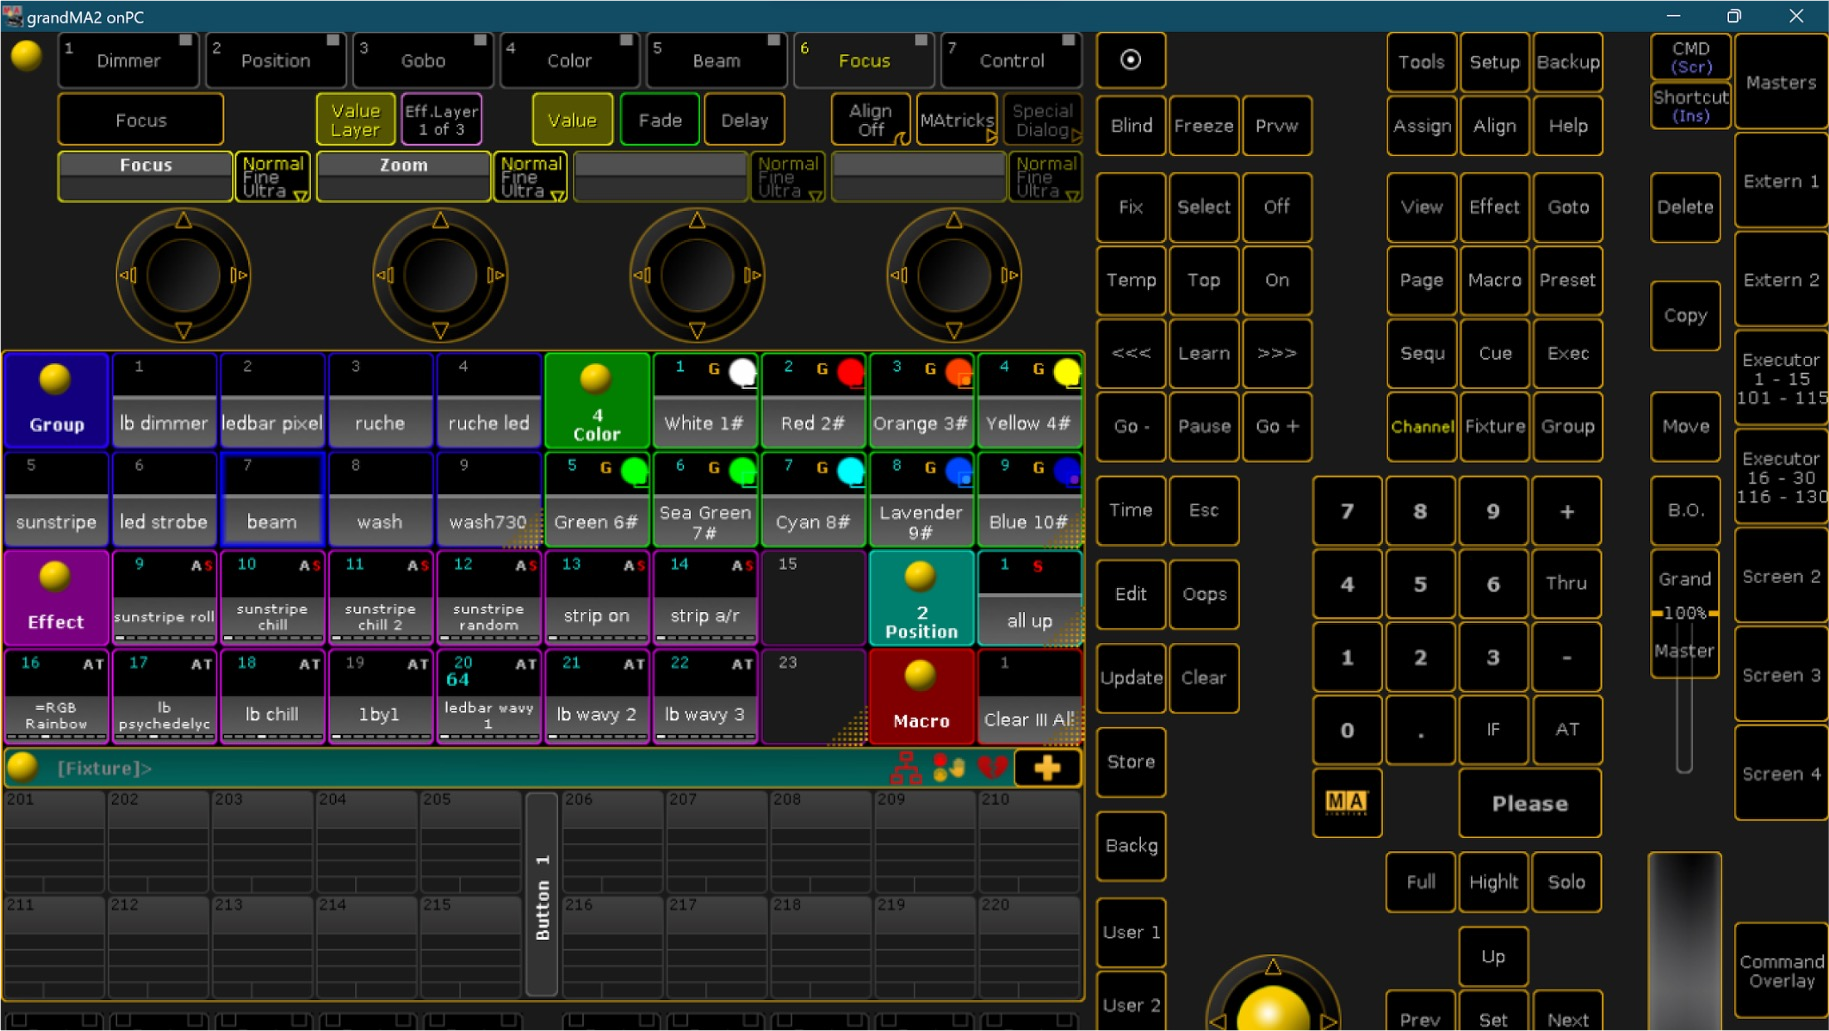Select the White 1# color preset
The height and width of the screenshot is (1031, 1829).
point(705,399)
